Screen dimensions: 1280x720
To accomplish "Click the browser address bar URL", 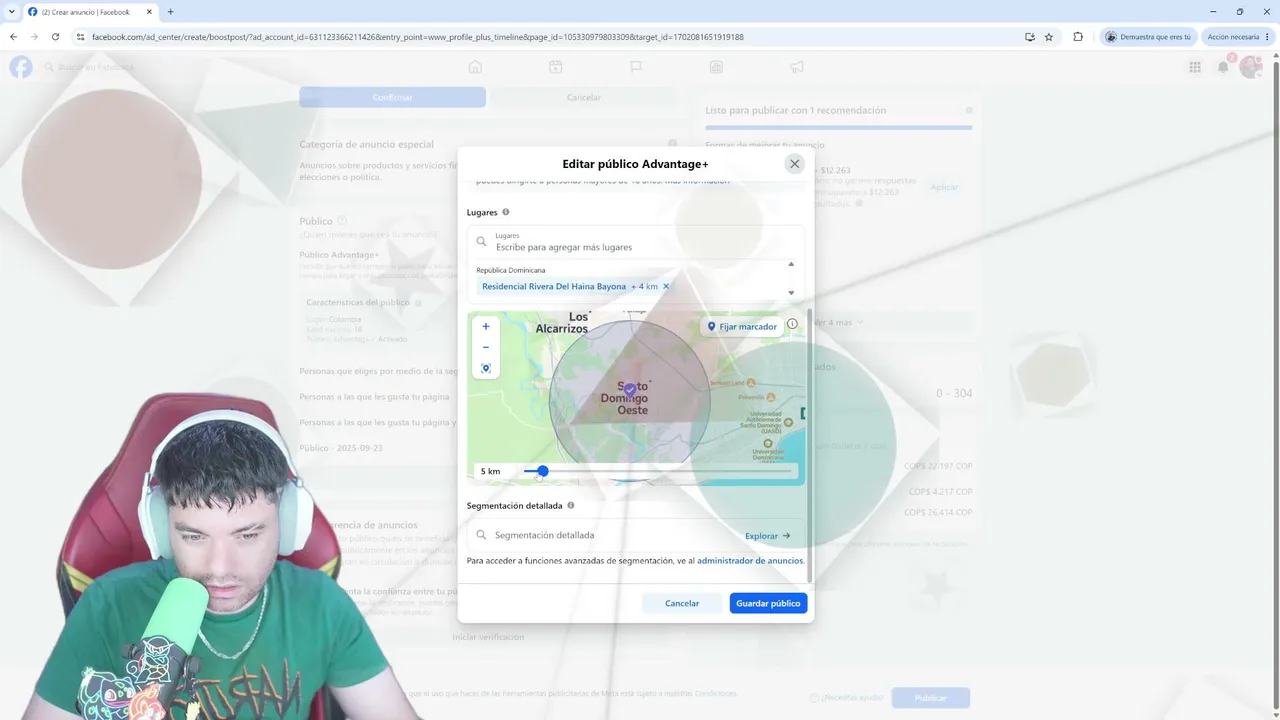I will (417, 37).
